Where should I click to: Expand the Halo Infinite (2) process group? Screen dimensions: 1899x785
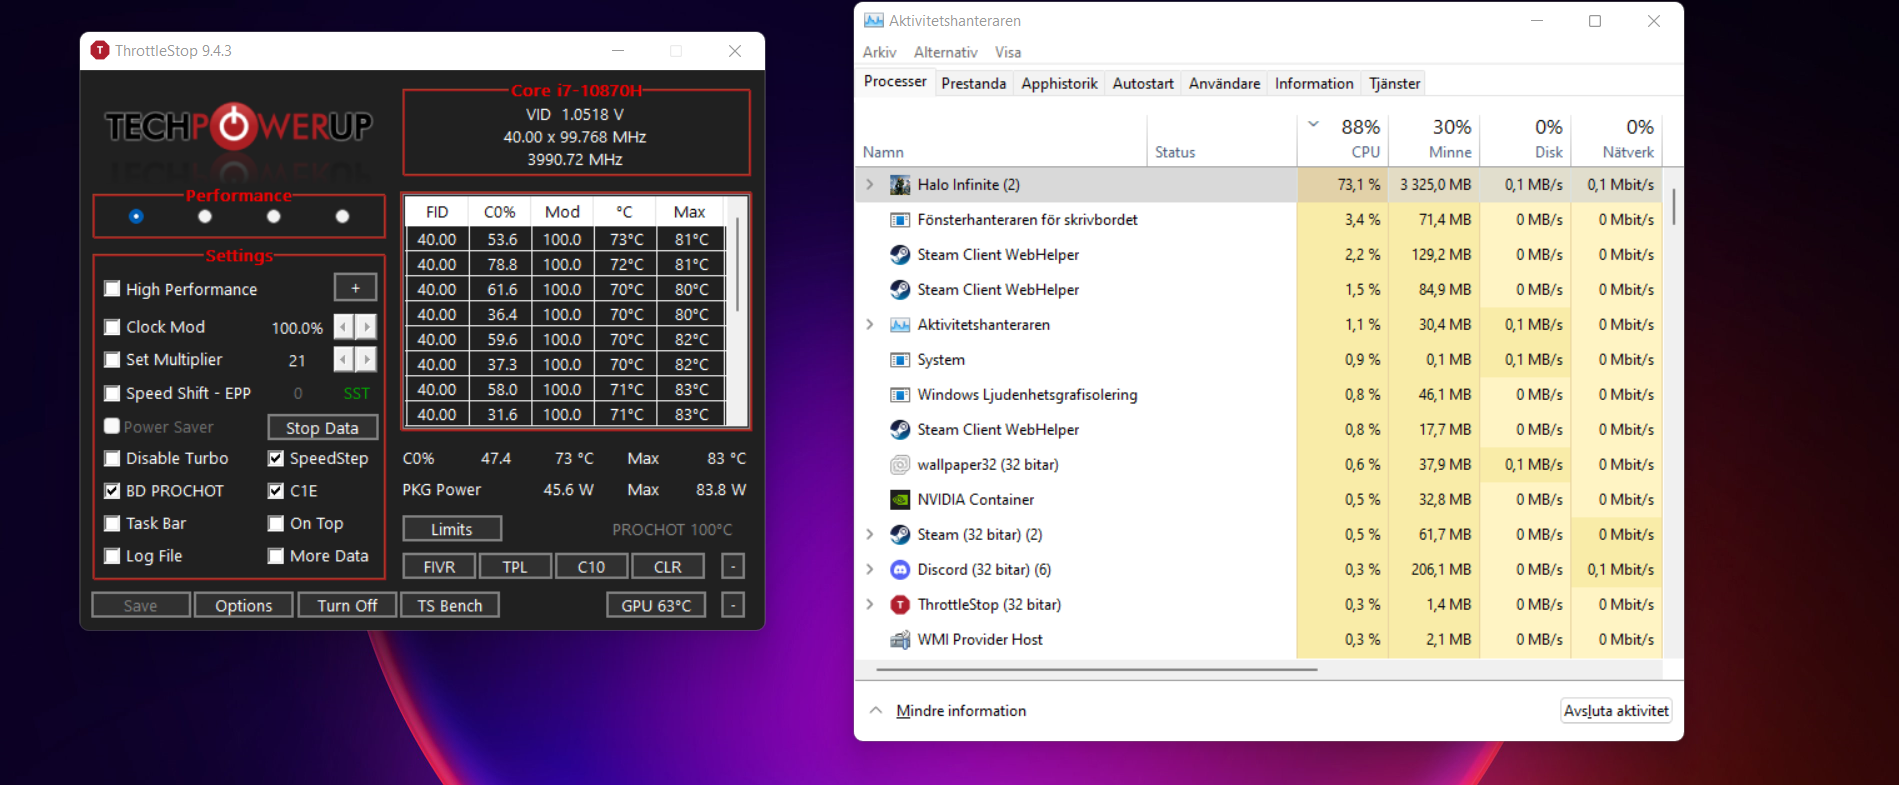(x=870, y=185)
